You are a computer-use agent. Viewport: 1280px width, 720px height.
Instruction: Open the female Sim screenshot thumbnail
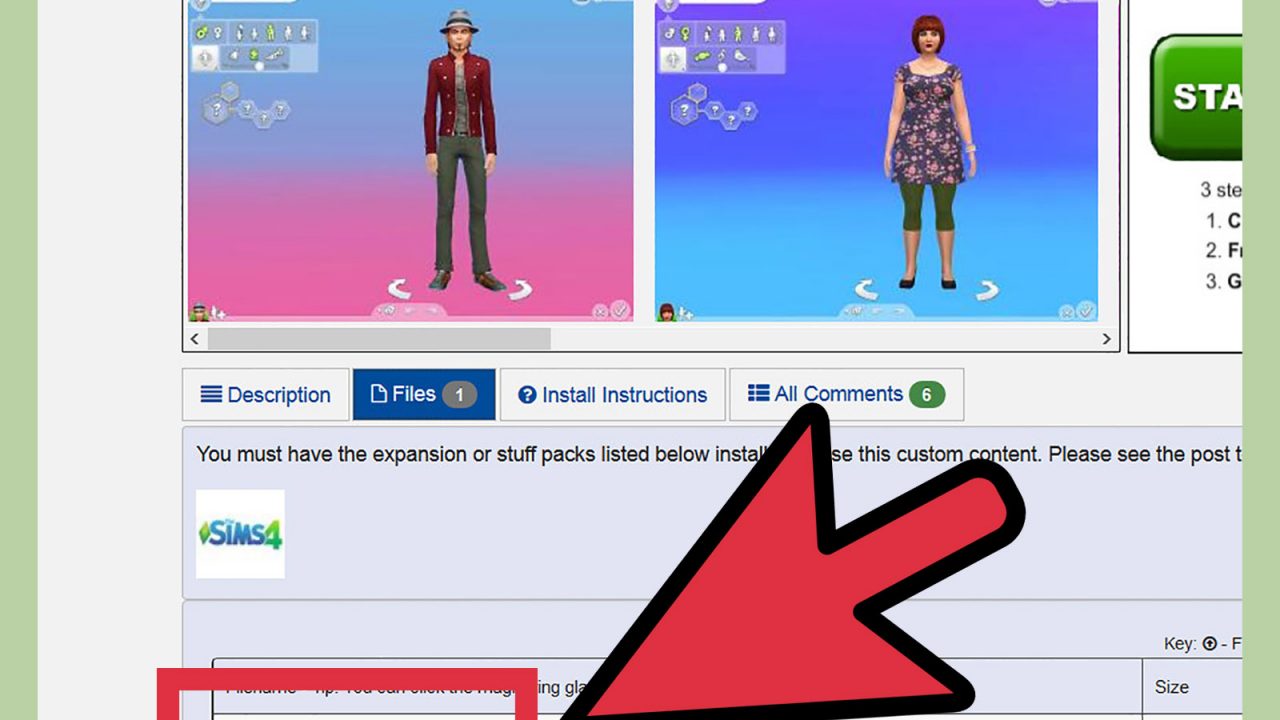coord(876,160)
